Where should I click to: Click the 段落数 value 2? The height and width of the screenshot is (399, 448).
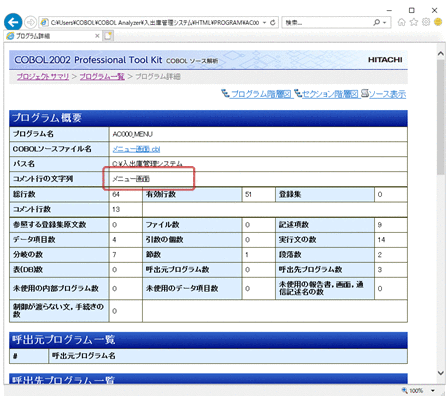coord(380,255)
